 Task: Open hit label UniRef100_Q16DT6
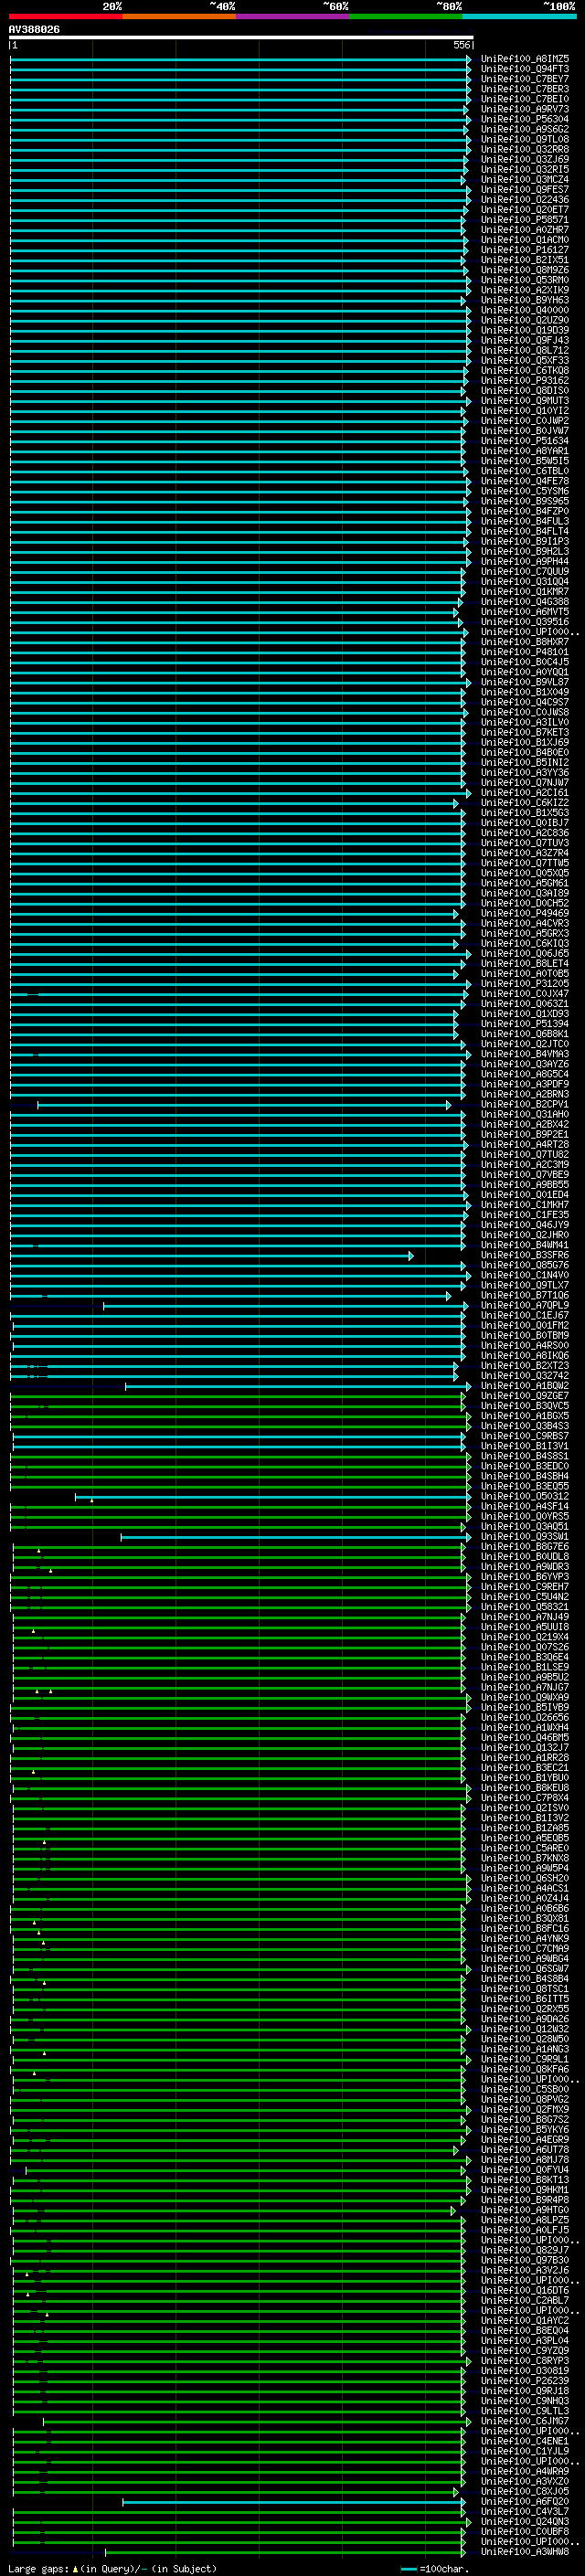coord(525,2290)
